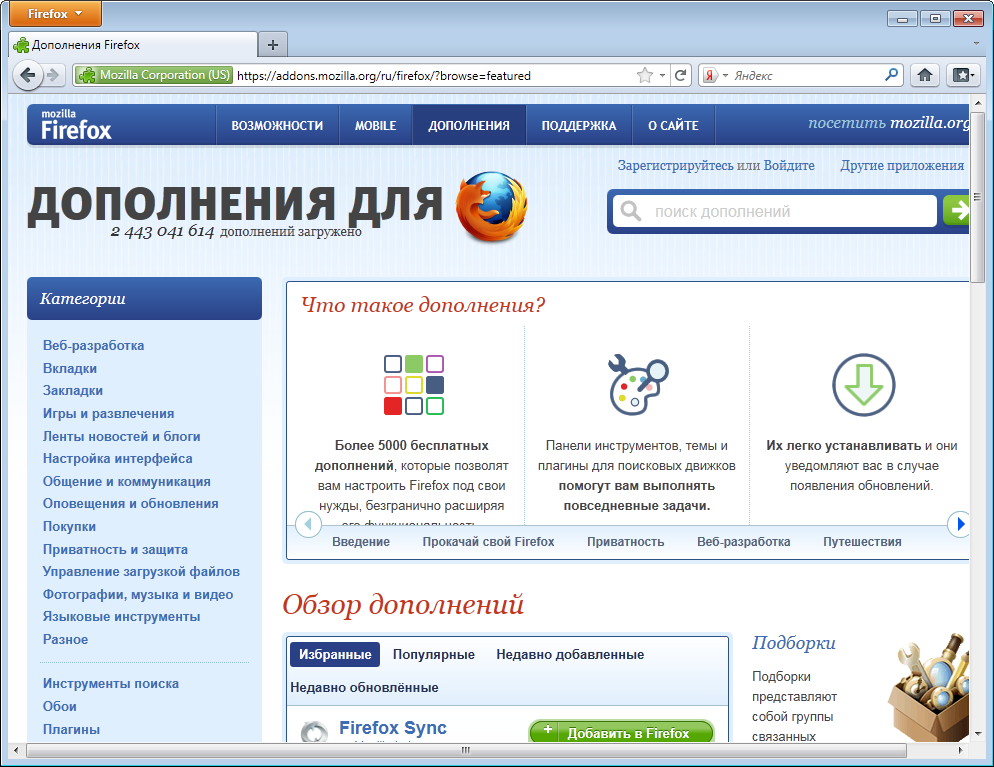Visit the посетить mozilla.org link
This screenshot has width=994, height=767.
pos(888,122)
